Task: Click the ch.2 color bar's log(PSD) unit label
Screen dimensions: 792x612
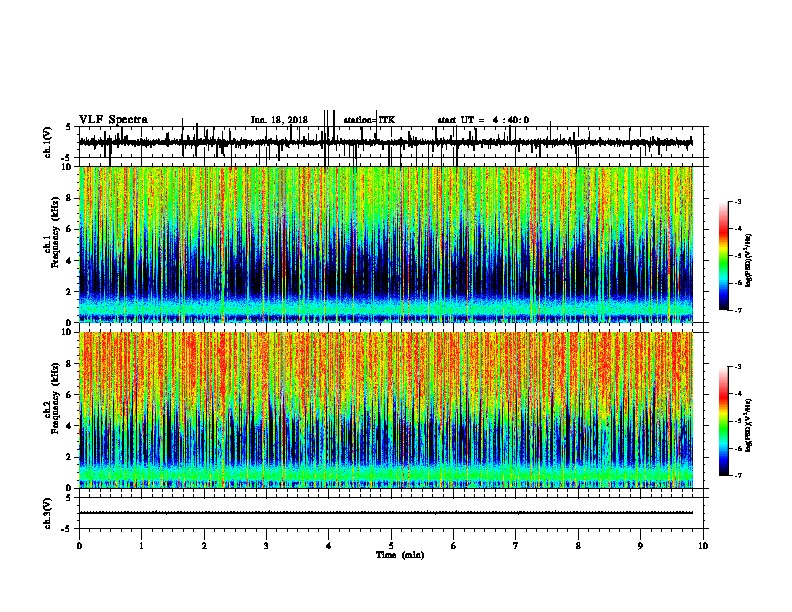Action: 749,425
